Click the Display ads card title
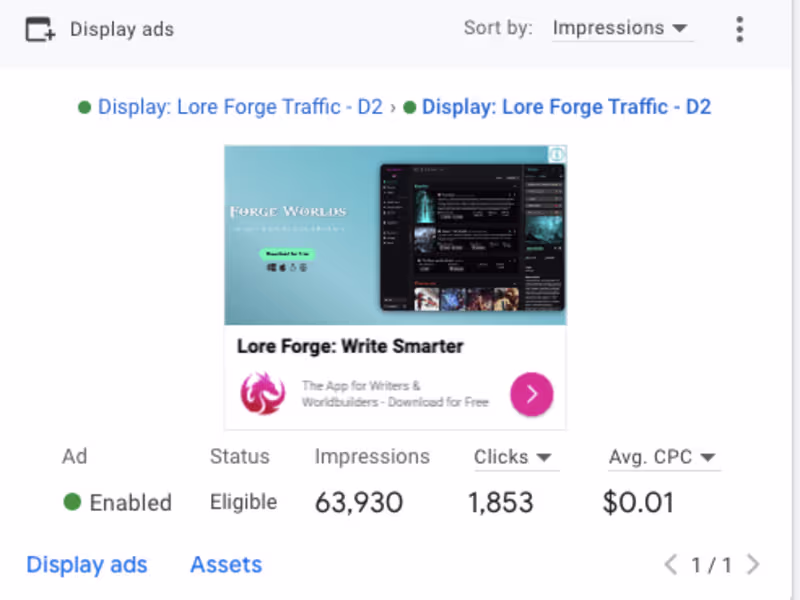 [x=122, y=30]
